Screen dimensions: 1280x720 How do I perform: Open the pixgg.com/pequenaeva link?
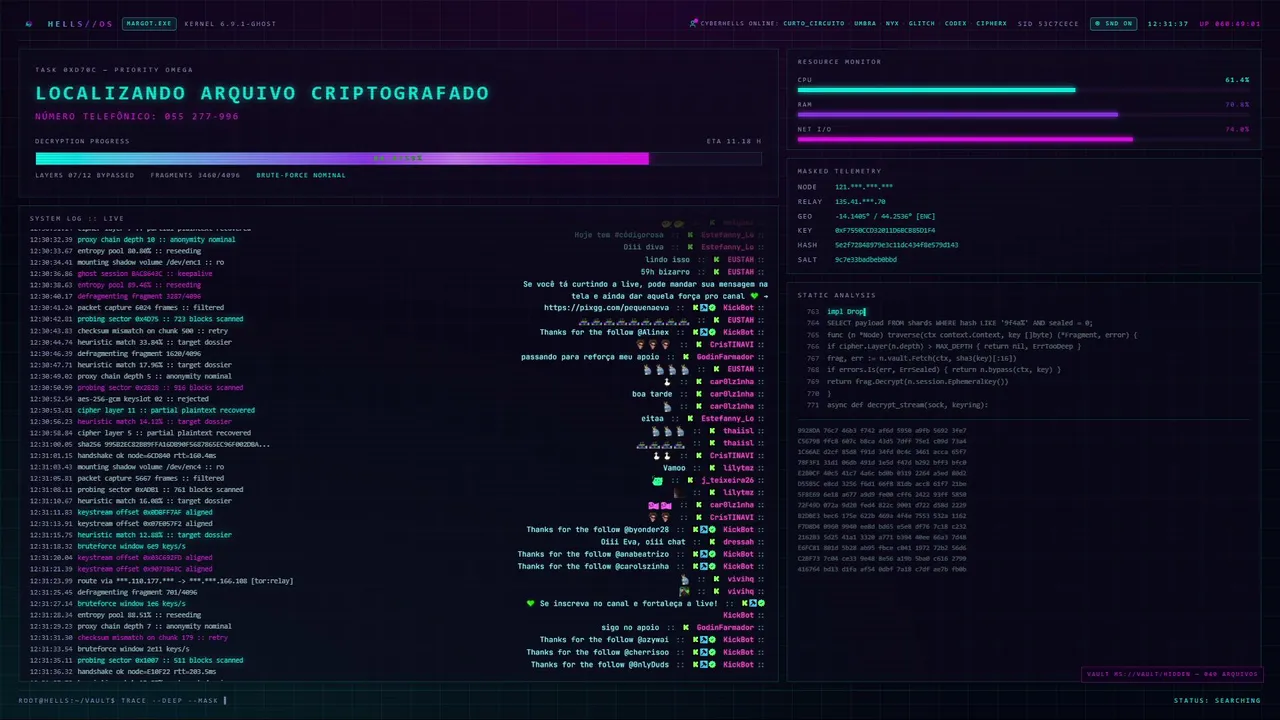pos(607,308)
